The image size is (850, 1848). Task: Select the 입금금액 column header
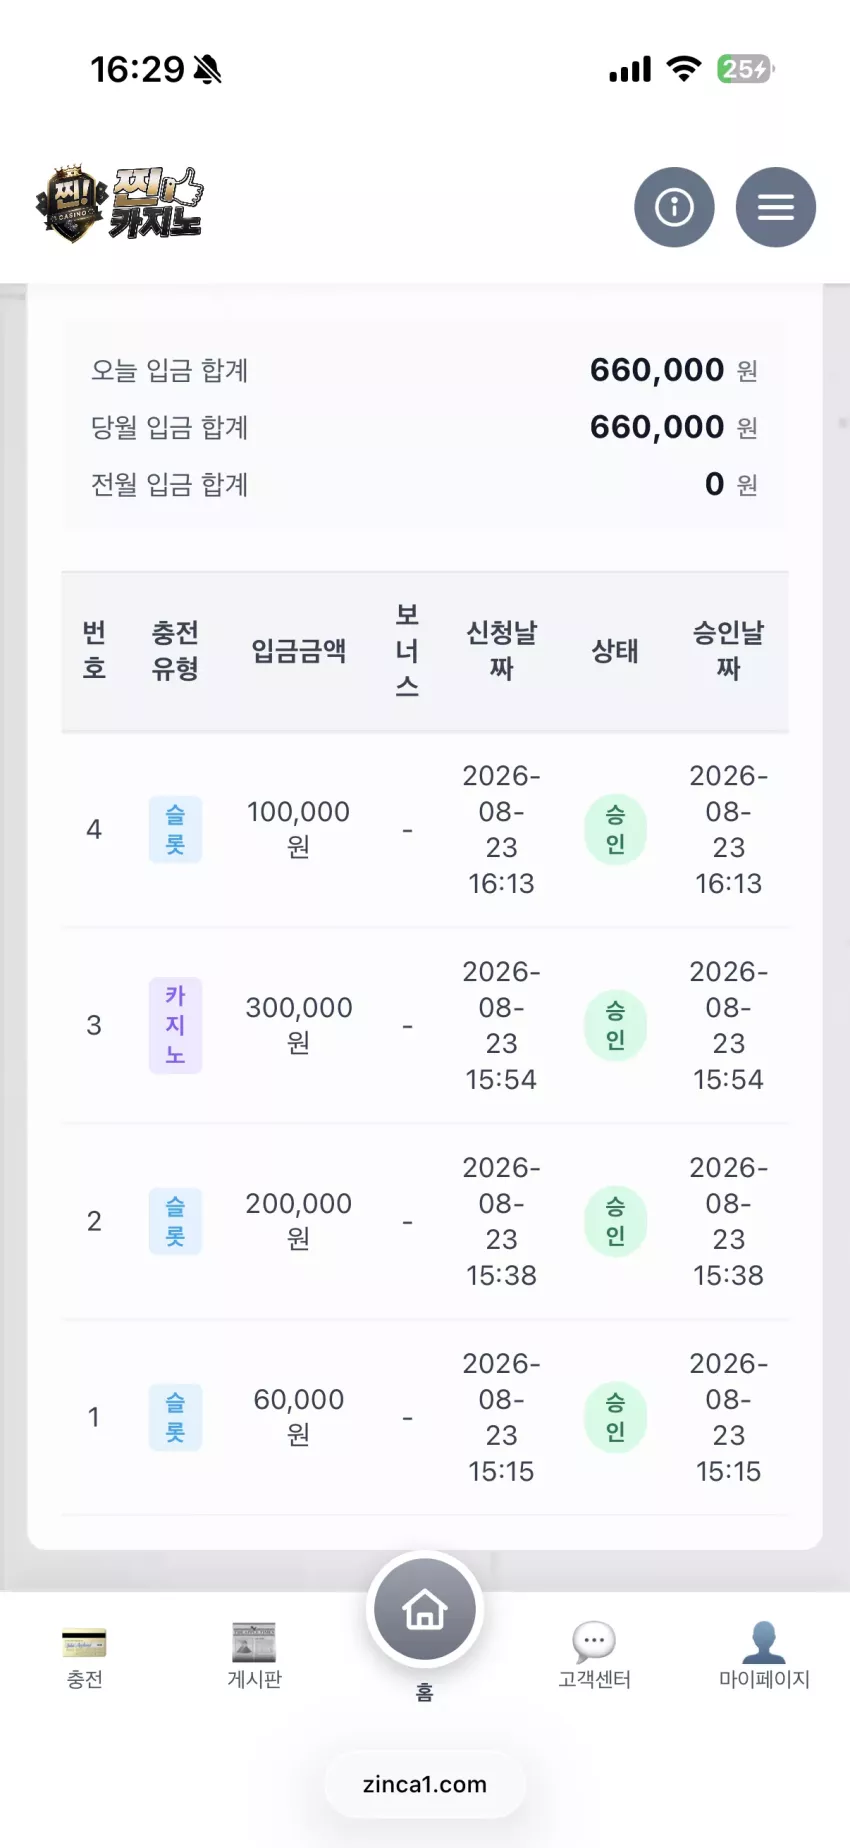click(298, 651)
